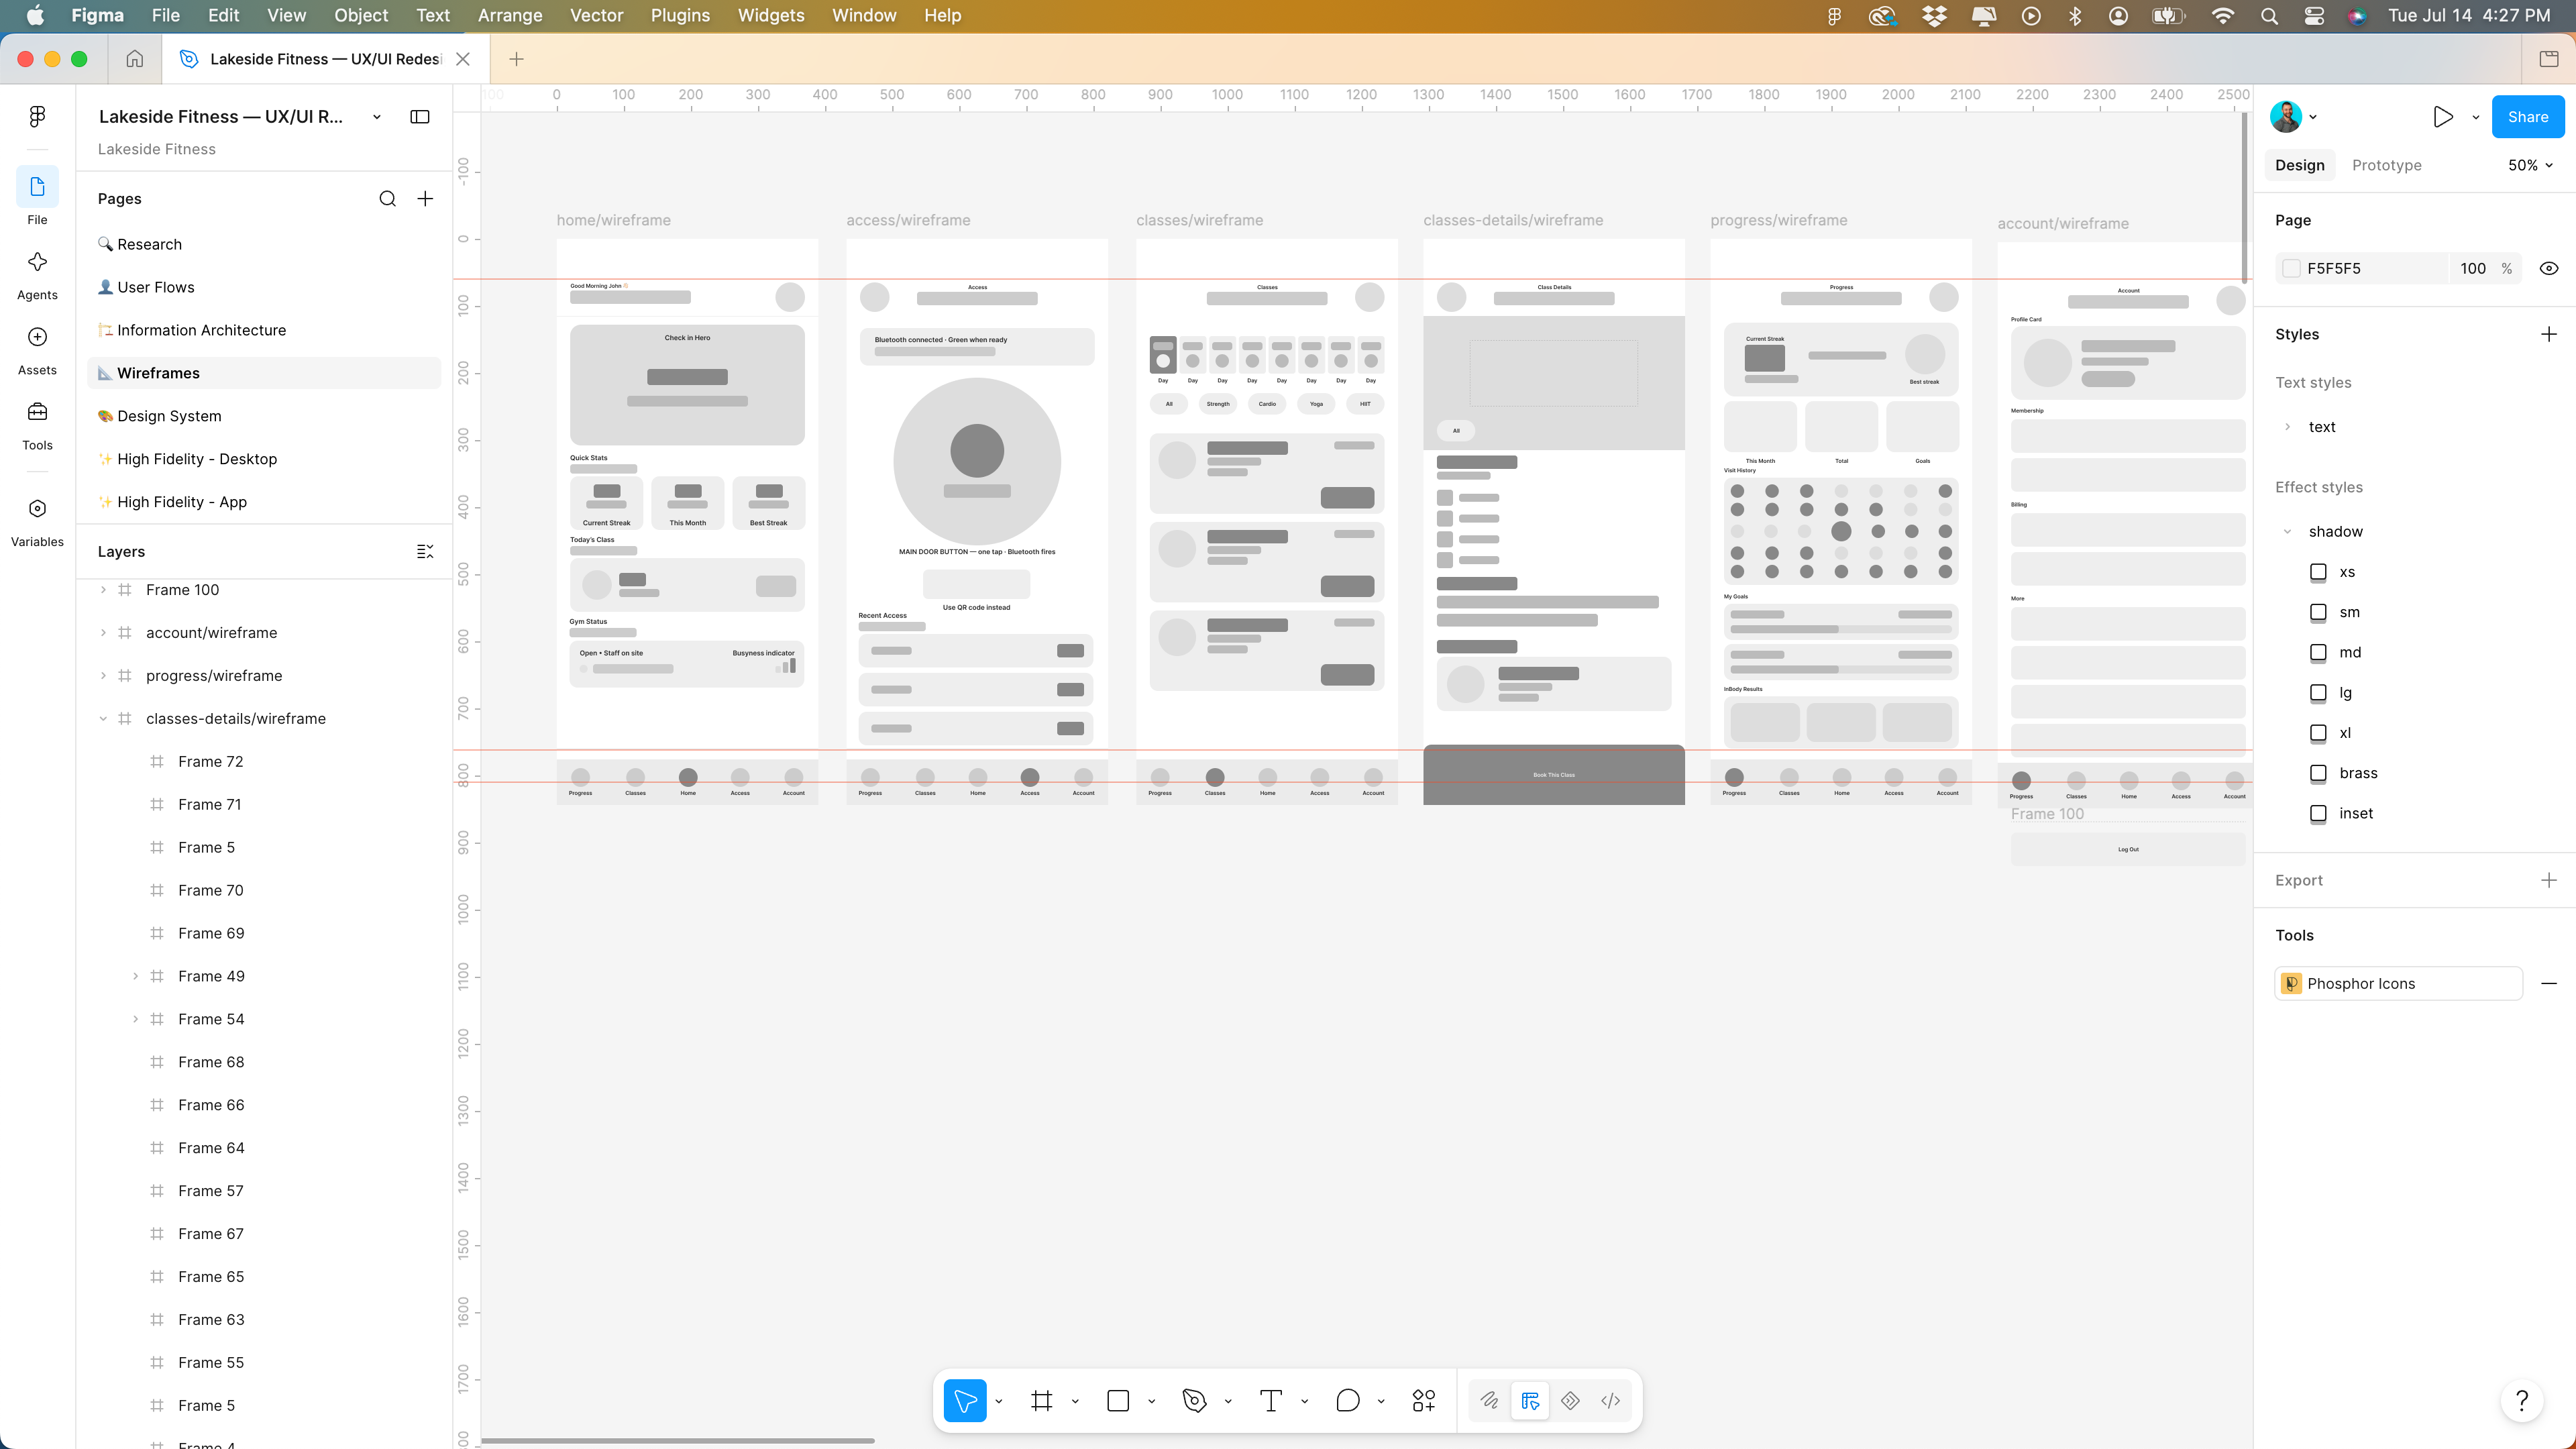Switch to Design mode in the toolbar
This screenshot has height=1449, width=2576.
click(1530, 1401)
